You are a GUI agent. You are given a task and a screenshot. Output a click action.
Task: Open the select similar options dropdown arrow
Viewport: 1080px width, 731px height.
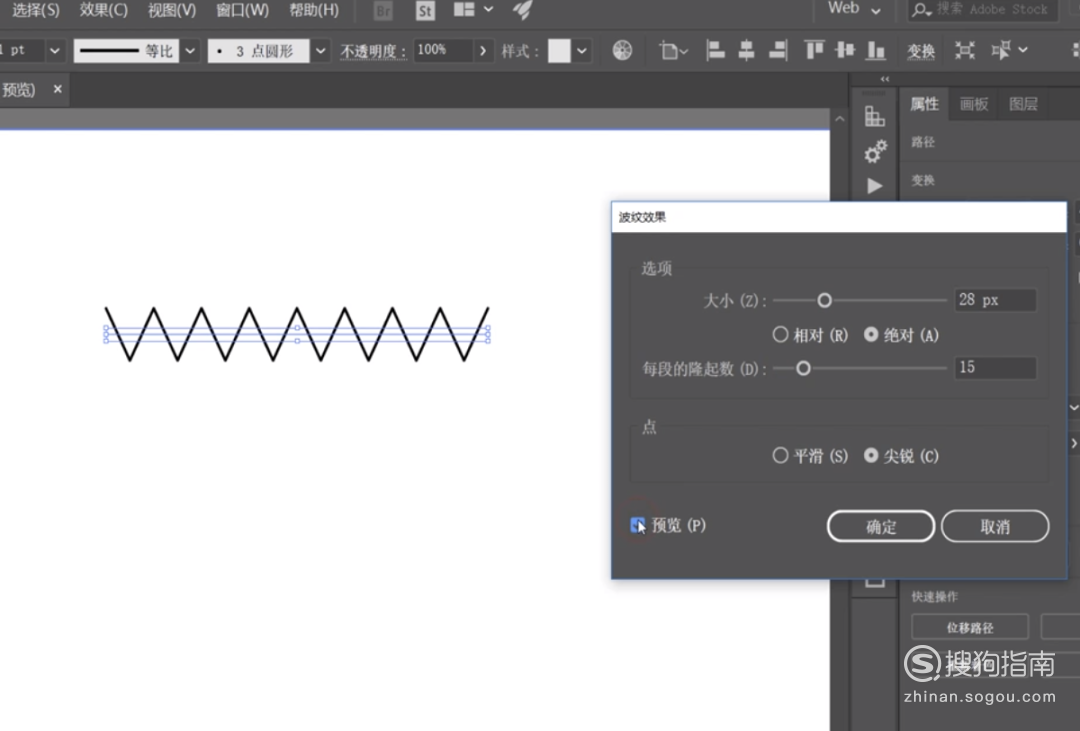1023,50
